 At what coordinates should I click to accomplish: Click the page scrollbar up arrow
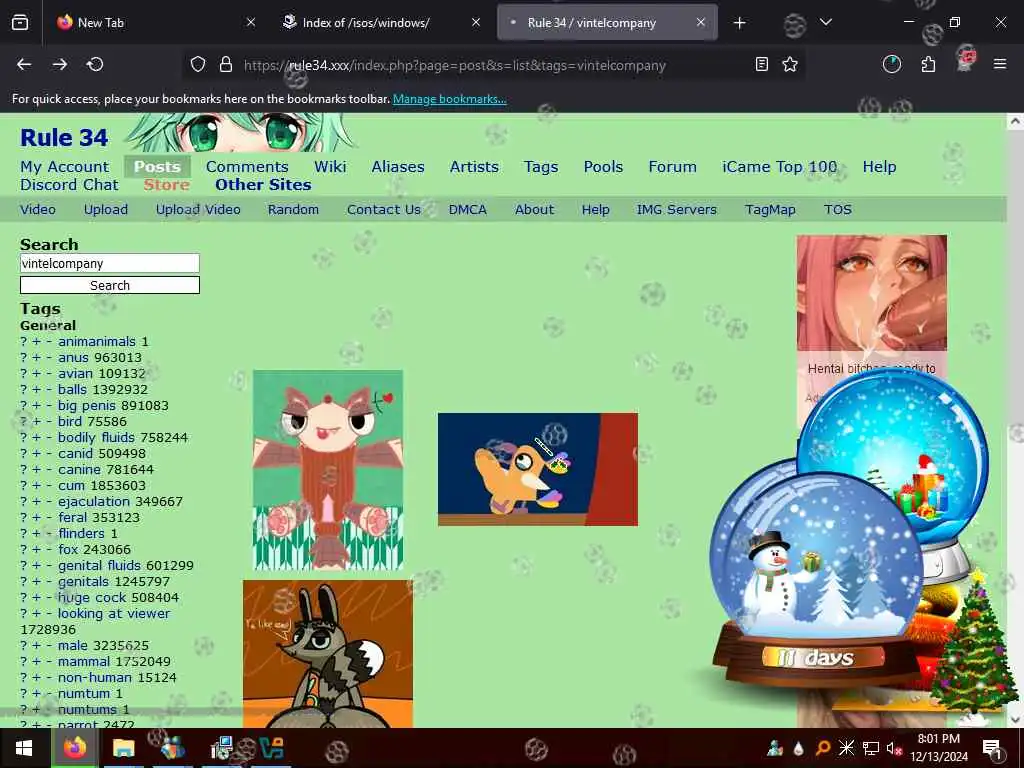point(1015,121)
